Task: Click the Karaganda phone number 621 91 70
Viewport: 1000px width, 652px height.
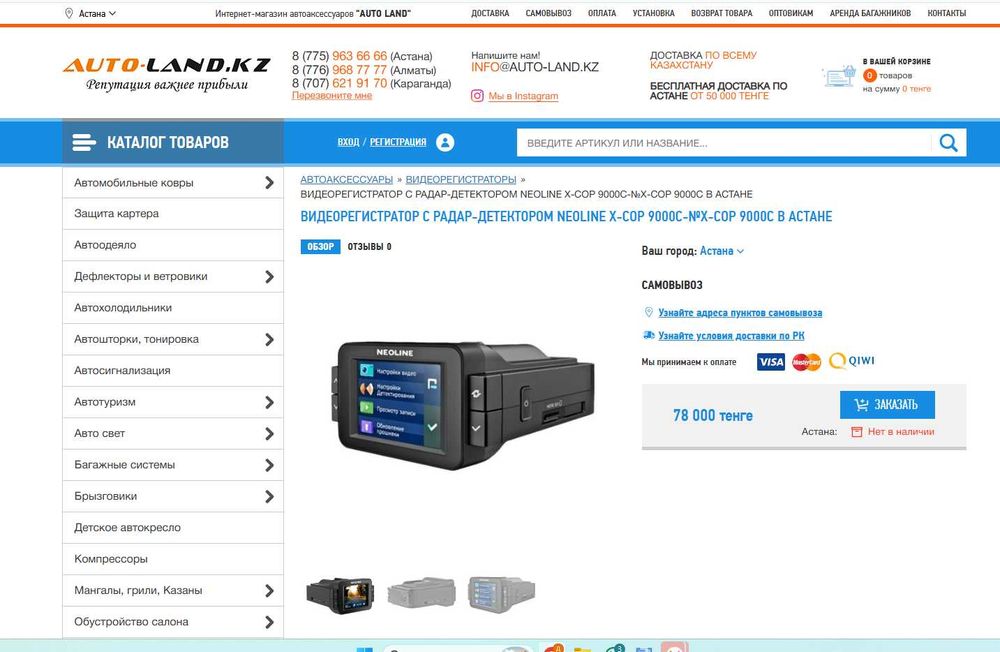Action: tap(359, 83)
